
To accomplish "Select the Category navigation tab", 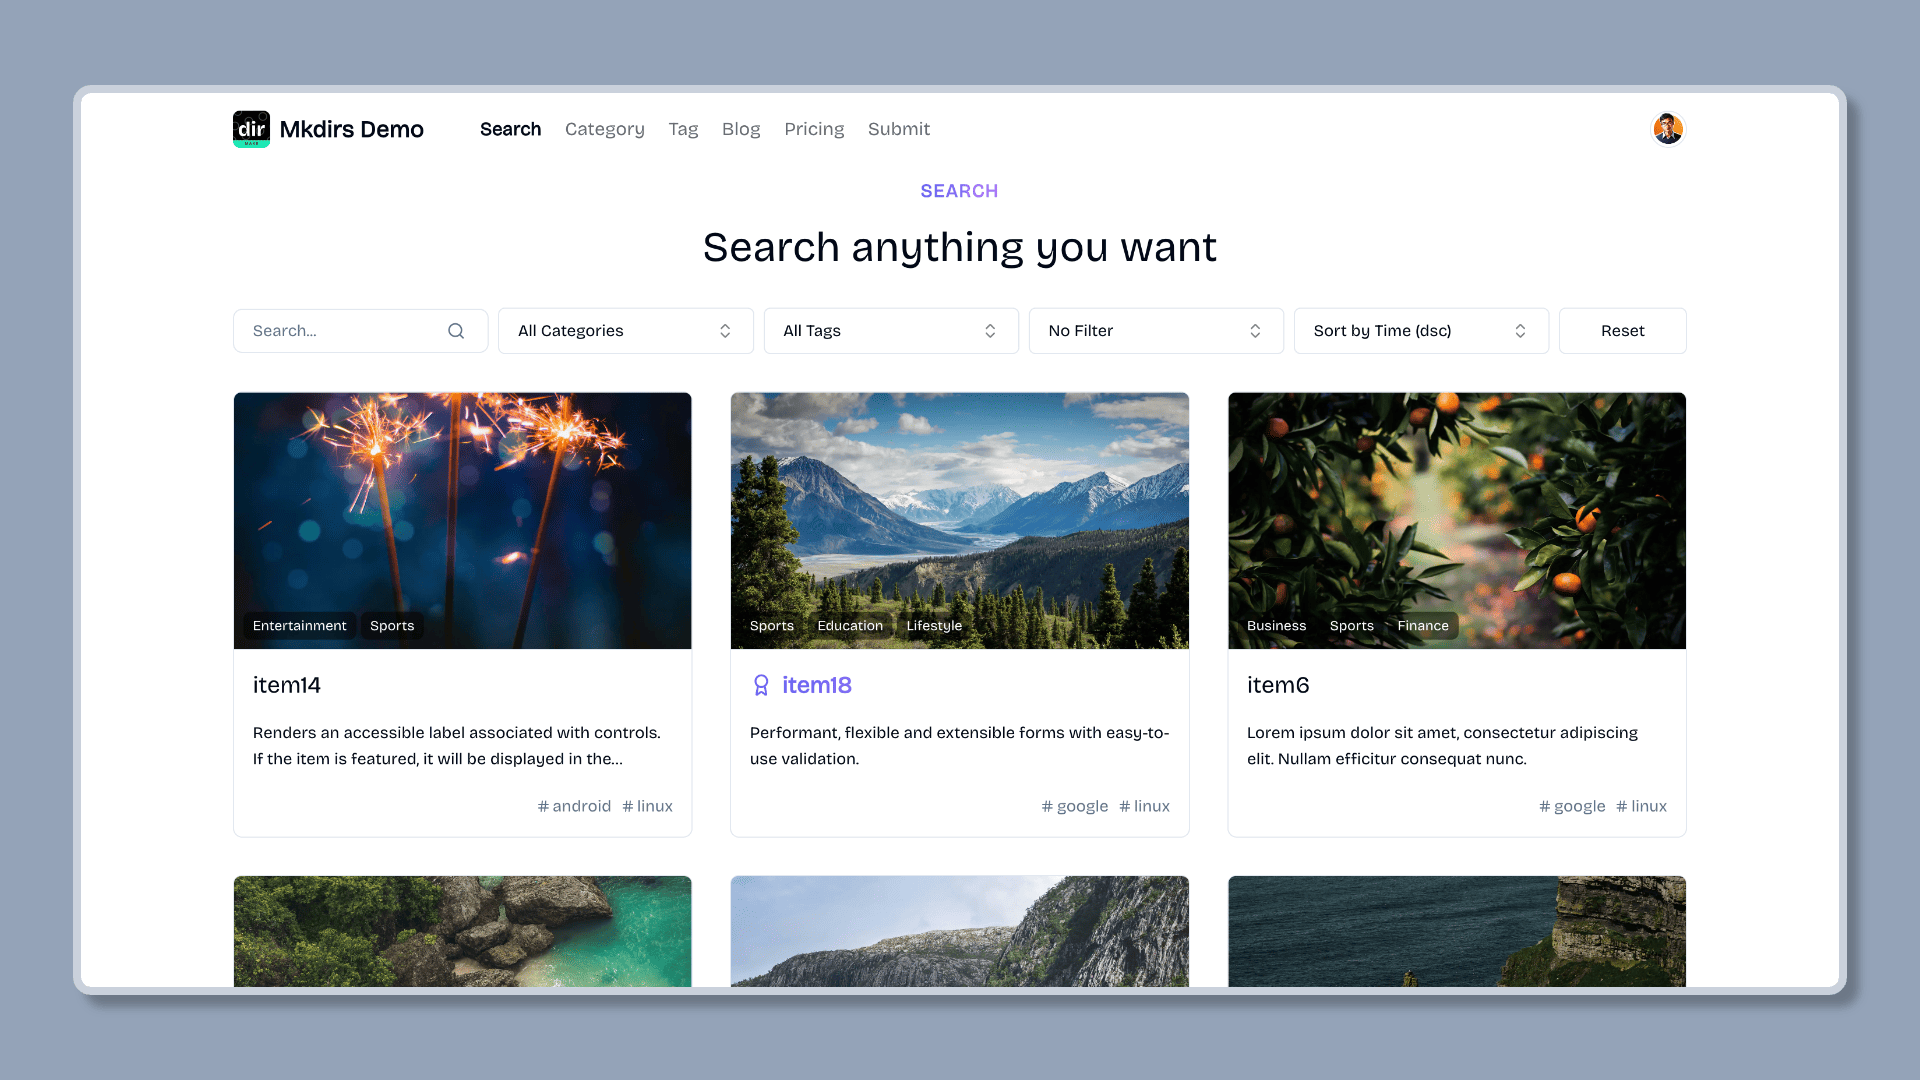I will click(604, 129).
